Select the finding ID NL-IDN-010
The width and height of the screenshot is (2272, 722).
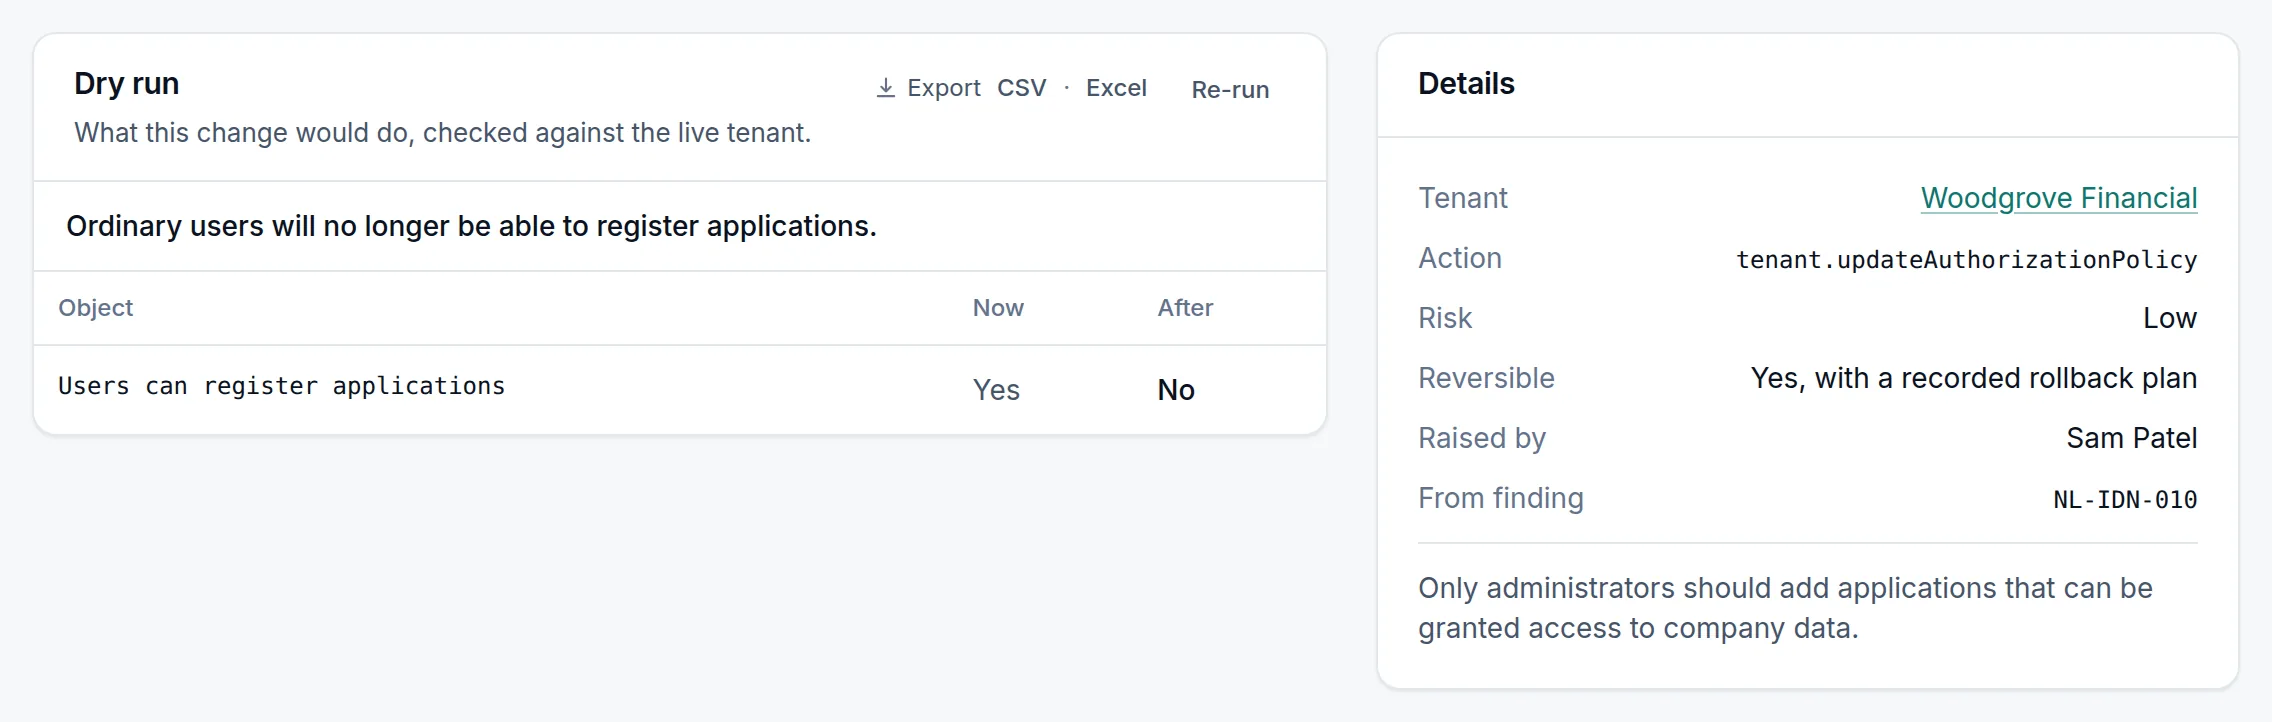pos(2125,500)
